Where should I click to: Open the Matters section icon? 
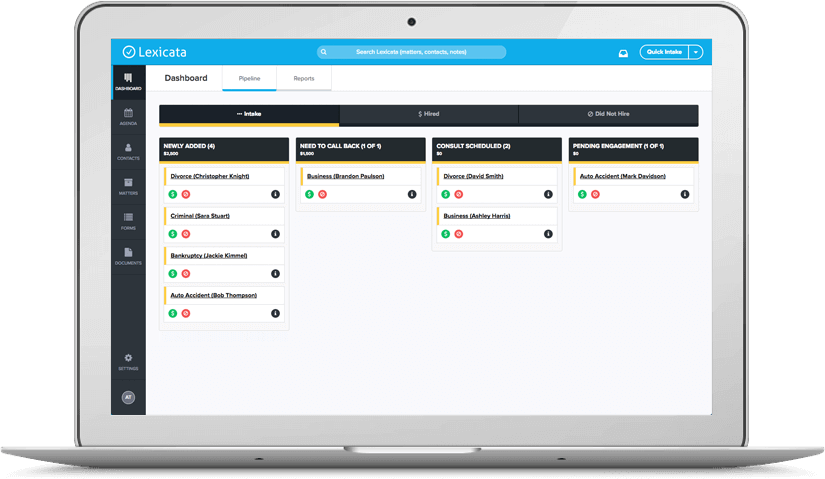tap(128, 186)
